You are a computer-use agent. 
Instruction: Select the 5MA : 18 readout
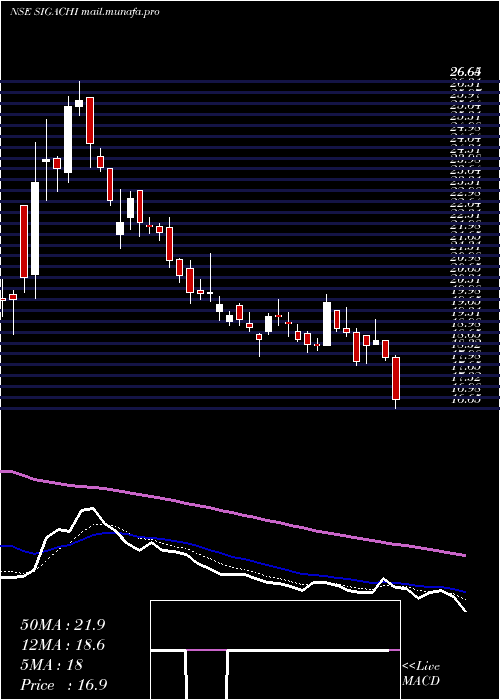pyautogui.click(x=51, y=665)
